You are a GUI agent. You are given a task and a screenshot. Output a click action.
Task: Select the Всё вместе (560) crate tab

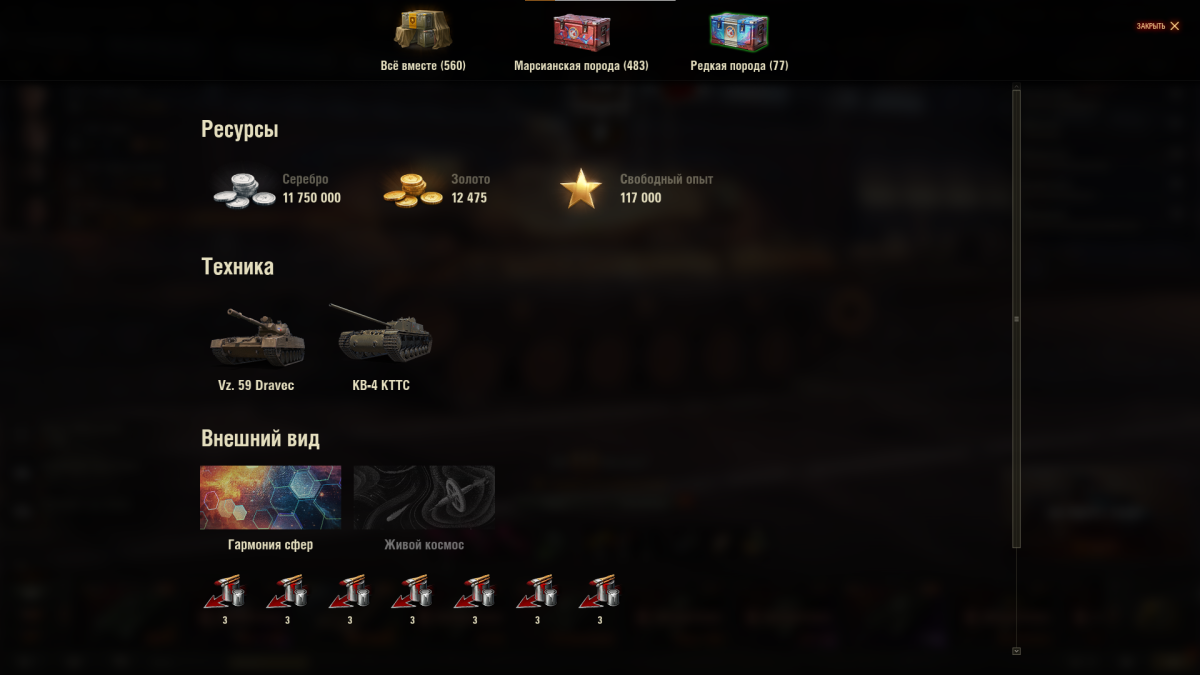pos(423,42)
